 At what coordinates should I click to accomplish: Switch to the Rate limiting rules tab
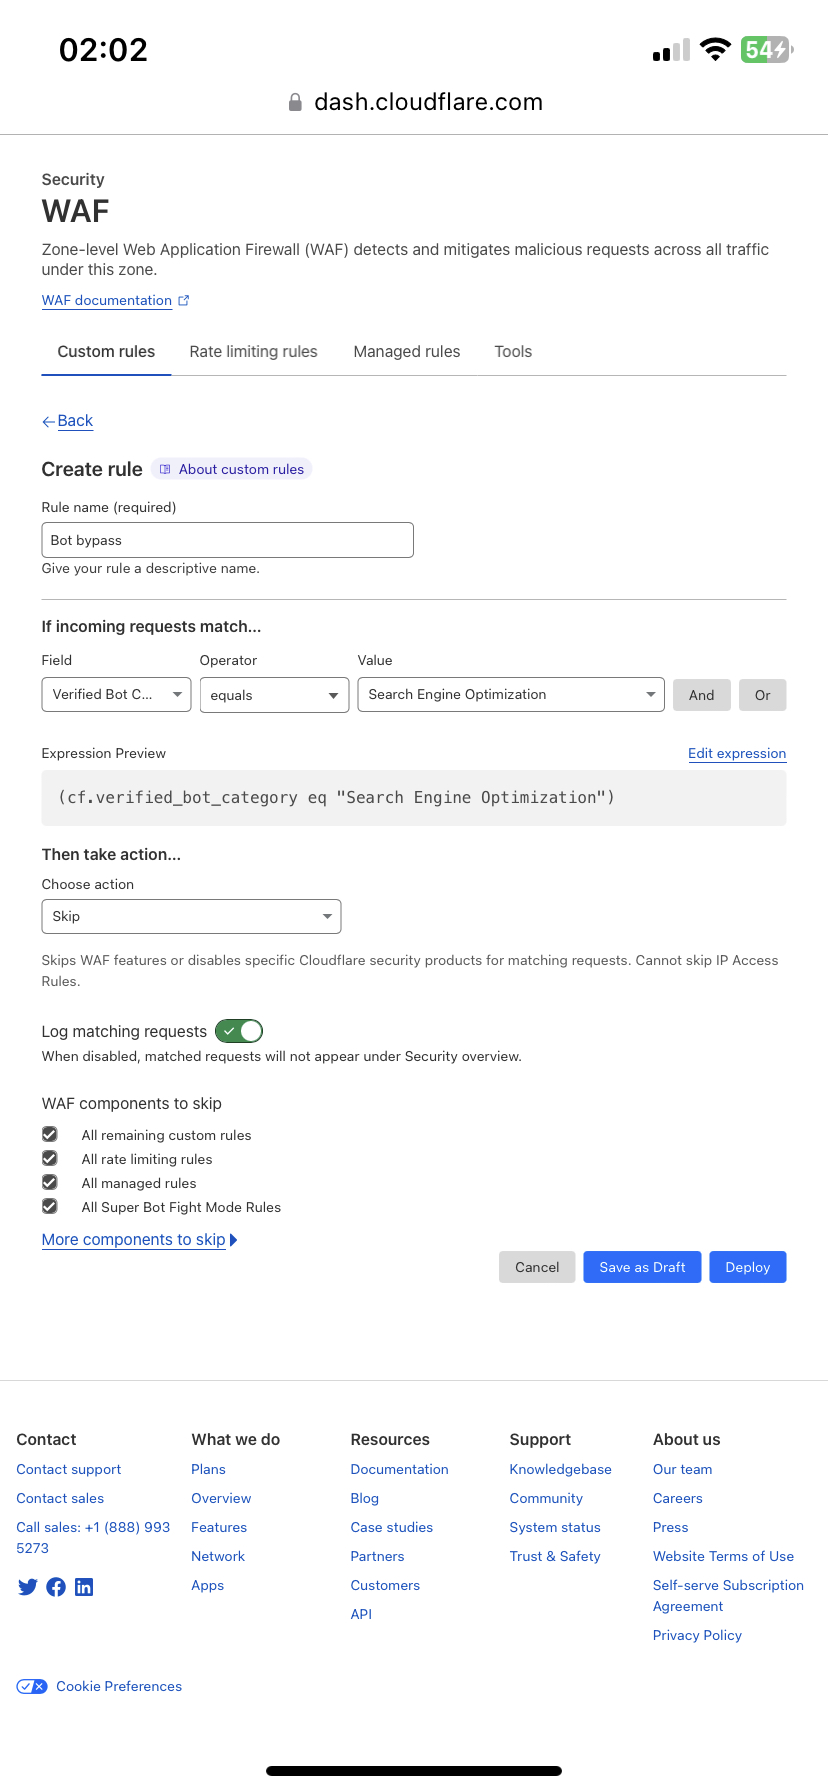coord(253,351)
